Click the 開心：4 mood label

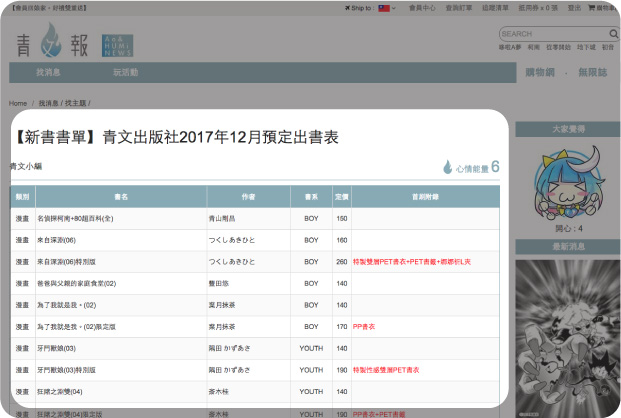pos(569,229)
